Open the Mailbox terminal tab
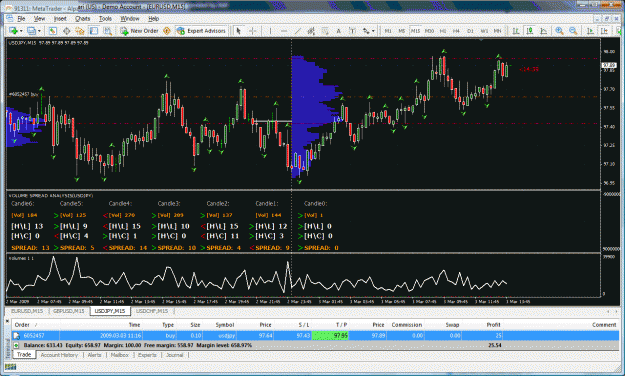625x376 pixels. (x=120, y=355)
